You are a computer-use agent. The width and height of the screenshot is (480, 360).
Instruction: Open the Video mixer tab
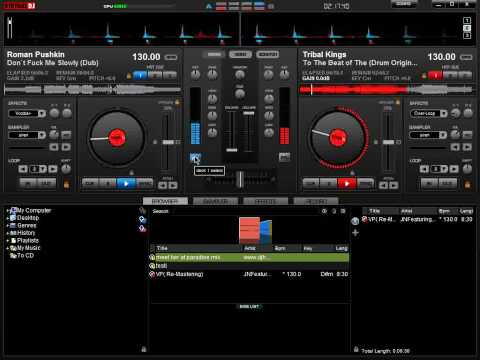coord(240,54)
